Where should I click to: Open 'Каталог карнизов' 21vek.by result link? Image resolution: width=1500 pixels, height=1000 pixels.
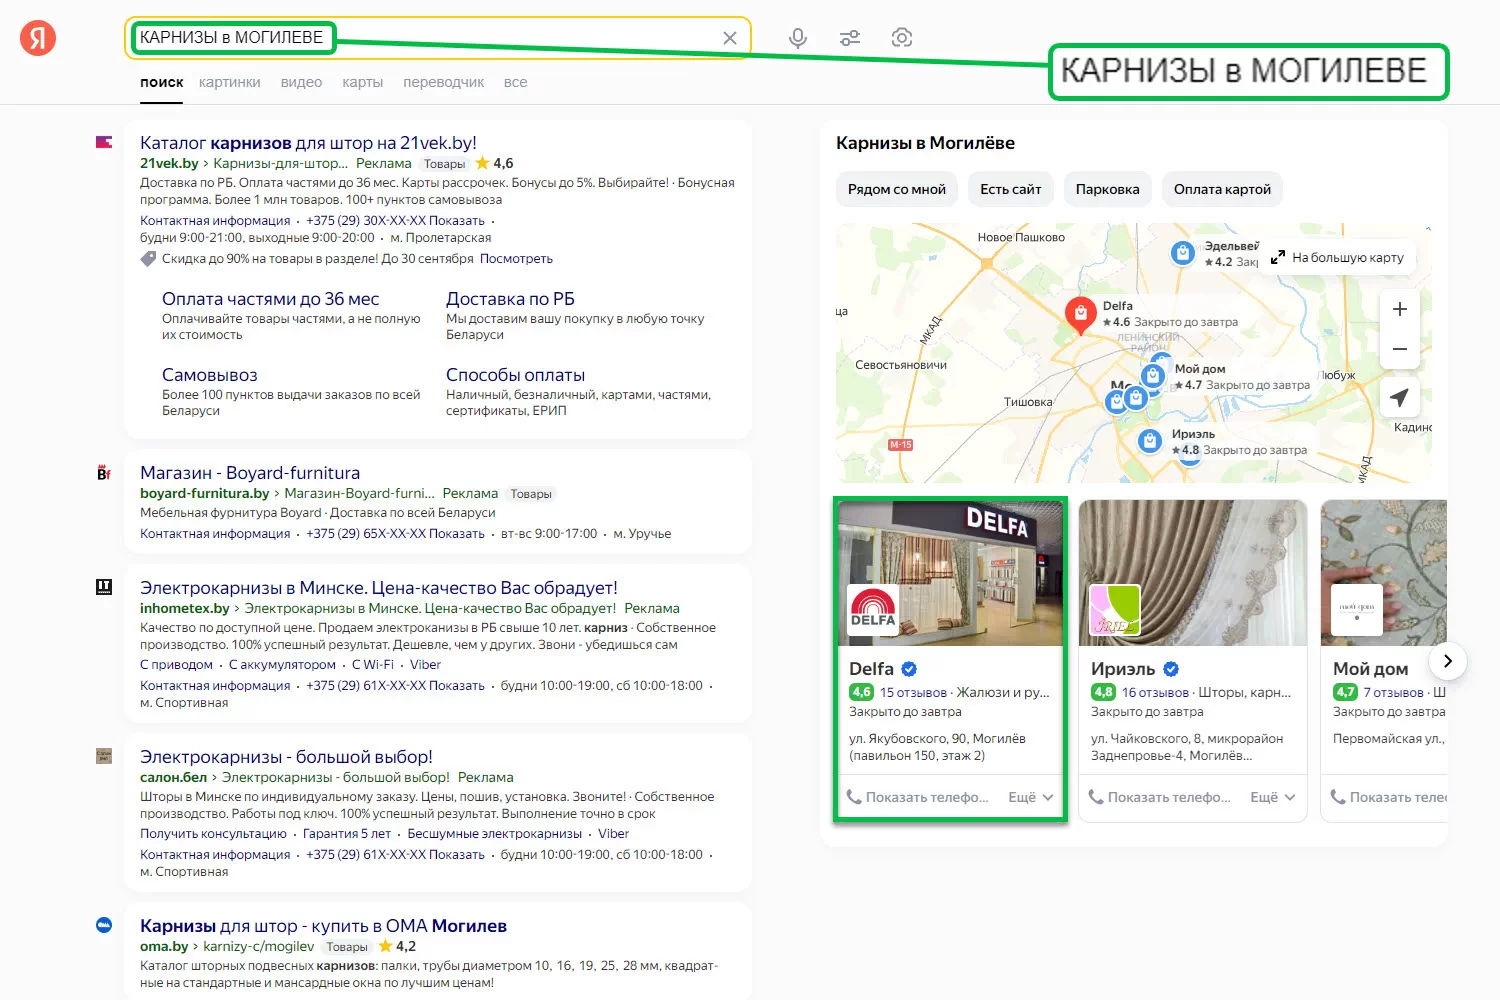pos(308,143)
